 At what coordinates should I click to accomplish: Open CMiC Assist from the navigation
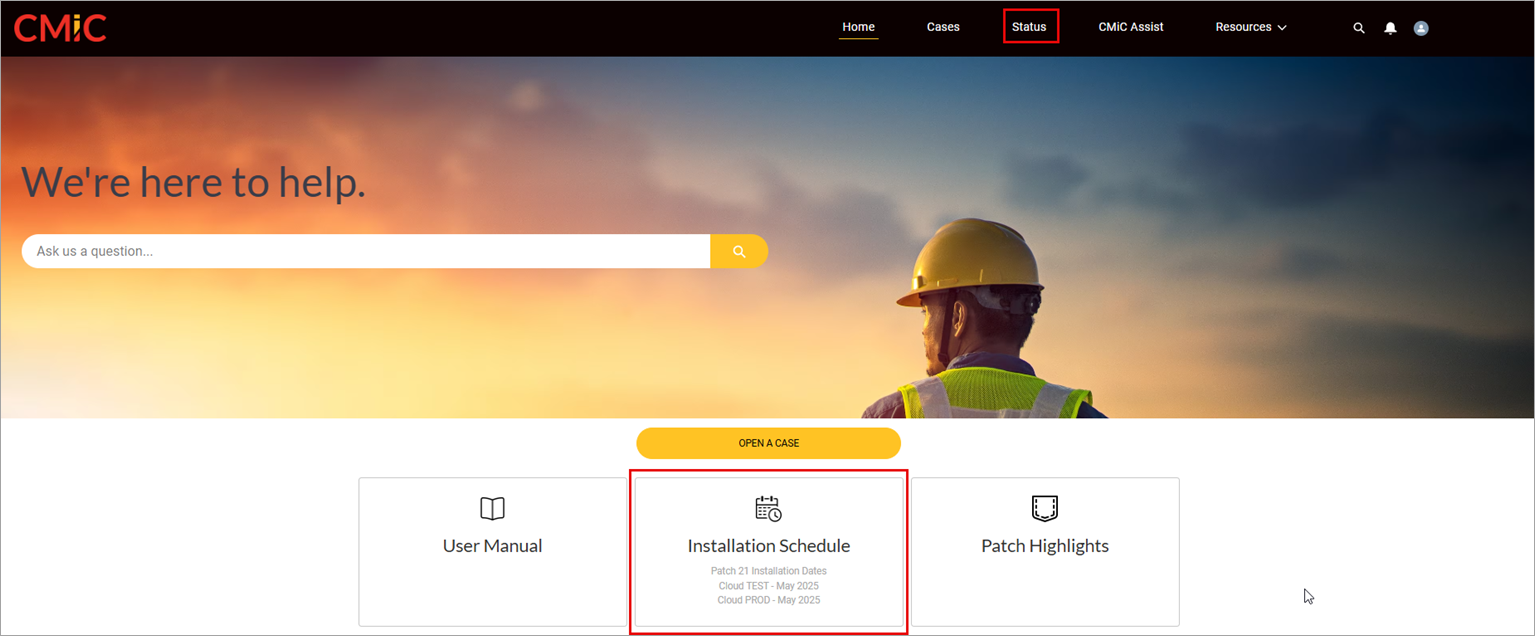point(1130,27)
